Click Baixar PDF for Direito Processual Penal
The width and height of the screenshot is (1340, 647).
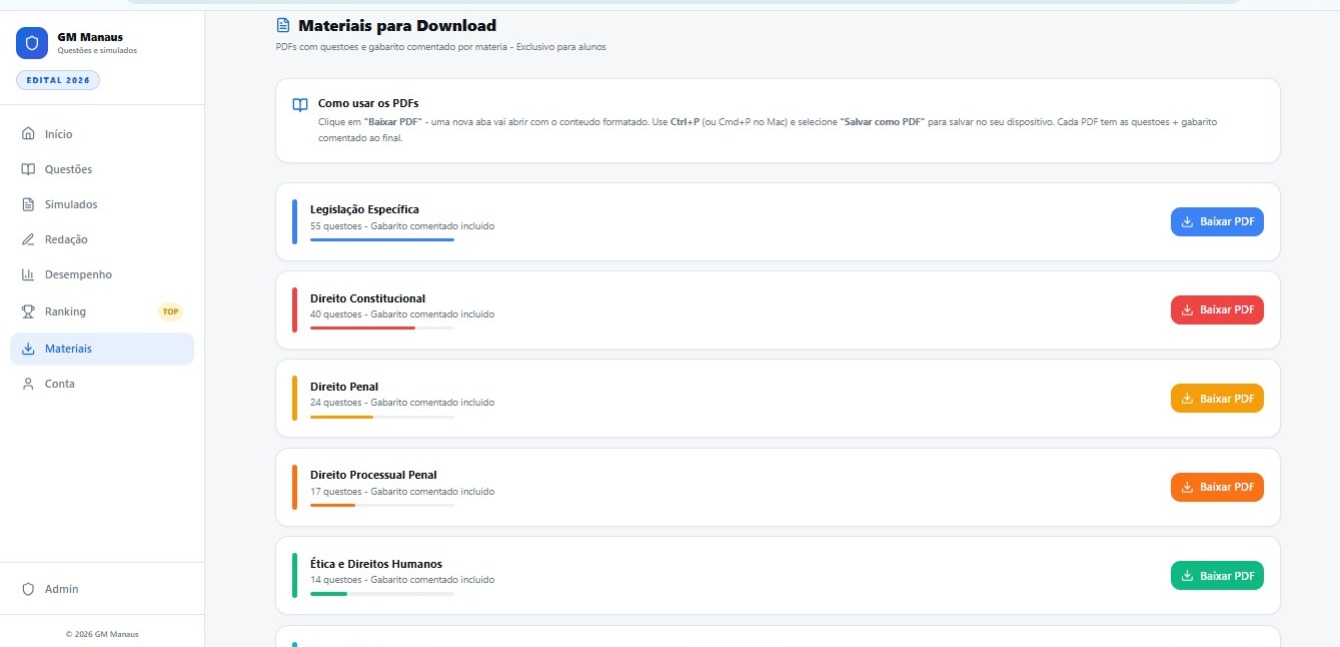pyautogui.click(x=1217, y=487)
